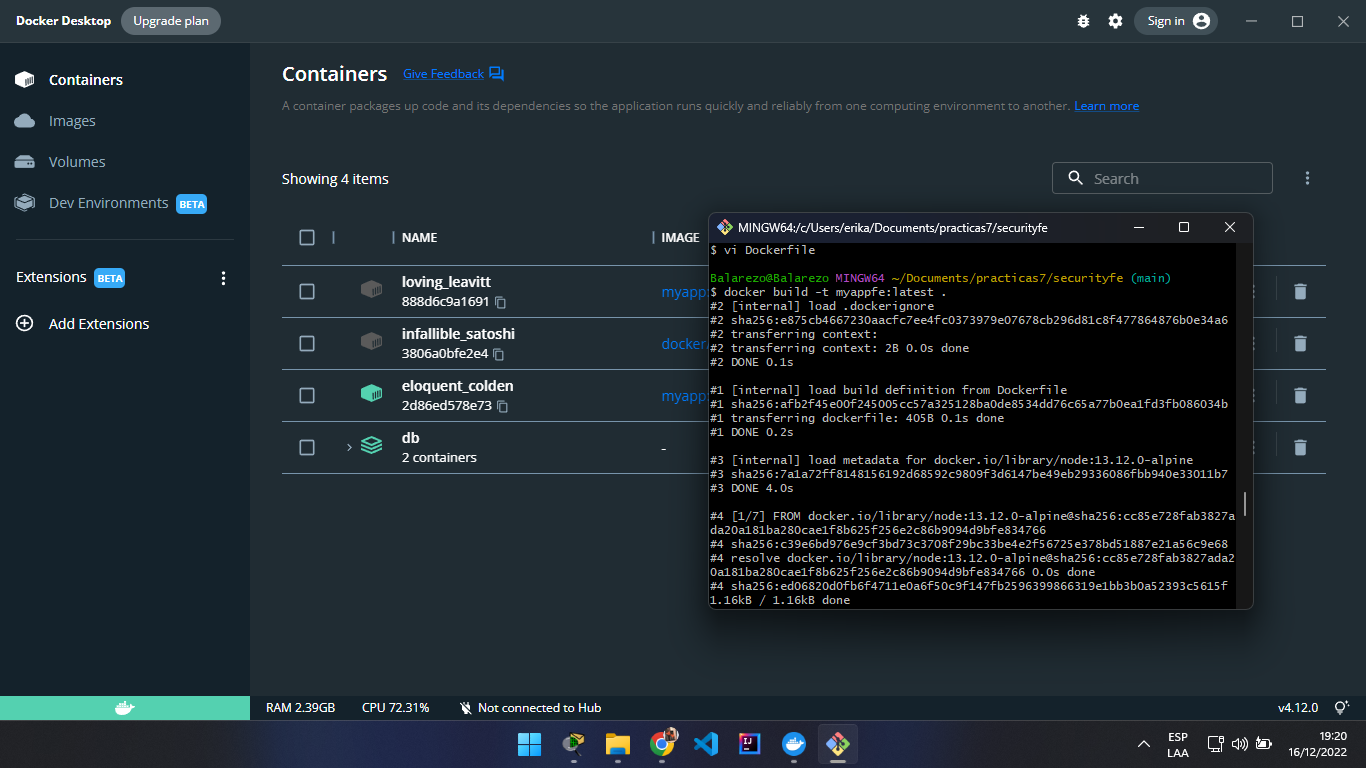
Task: Expand hidden icons in the system tray
Action: tap(1142, 744)
